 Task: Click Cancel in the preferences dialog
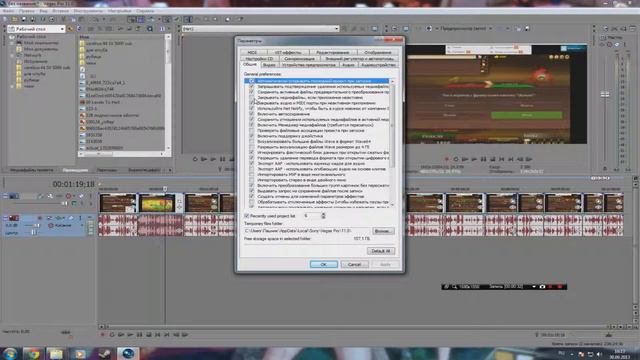(x=355, y=264)
